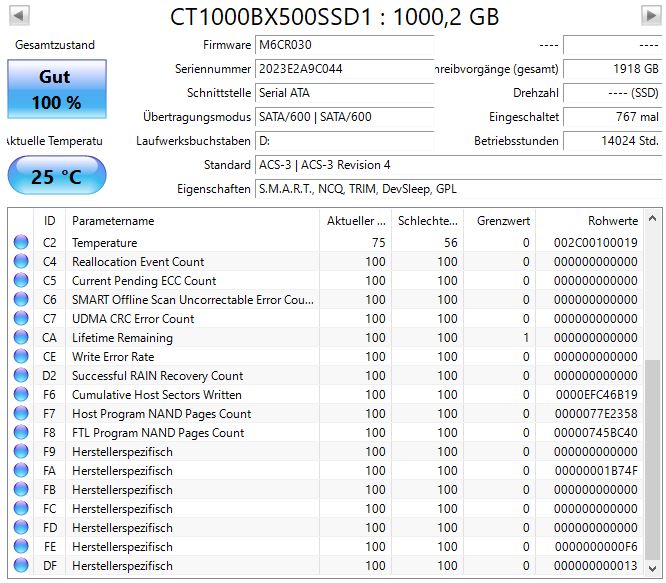The height and width of the screenshot is (583, 666).
Task: Click raw value 000000000013
Action: tap(595, 566)
